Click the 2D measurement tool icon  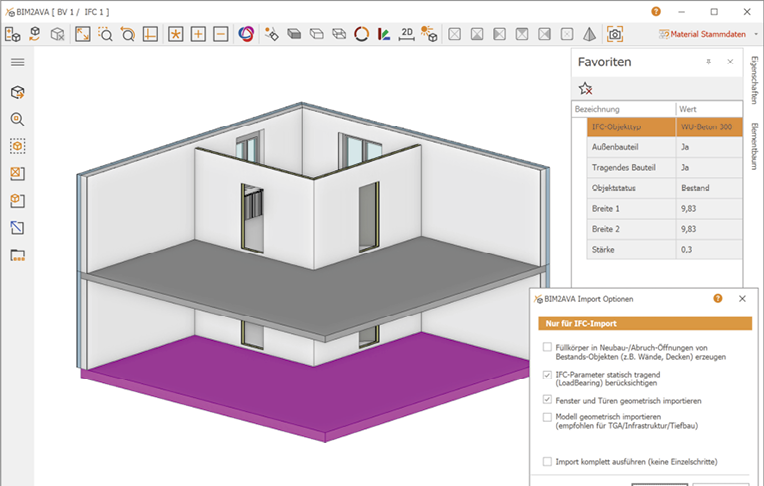click(x=406, y=34)
